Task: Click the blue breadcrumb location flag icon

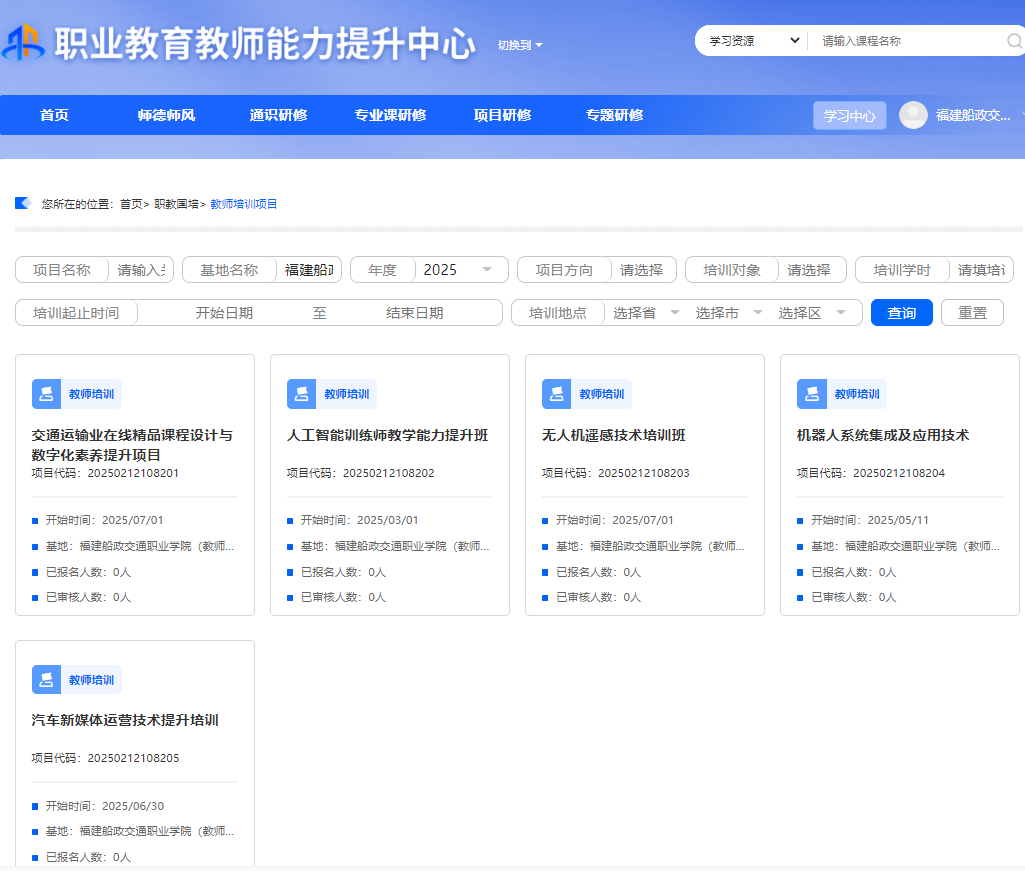Action: 23,203
